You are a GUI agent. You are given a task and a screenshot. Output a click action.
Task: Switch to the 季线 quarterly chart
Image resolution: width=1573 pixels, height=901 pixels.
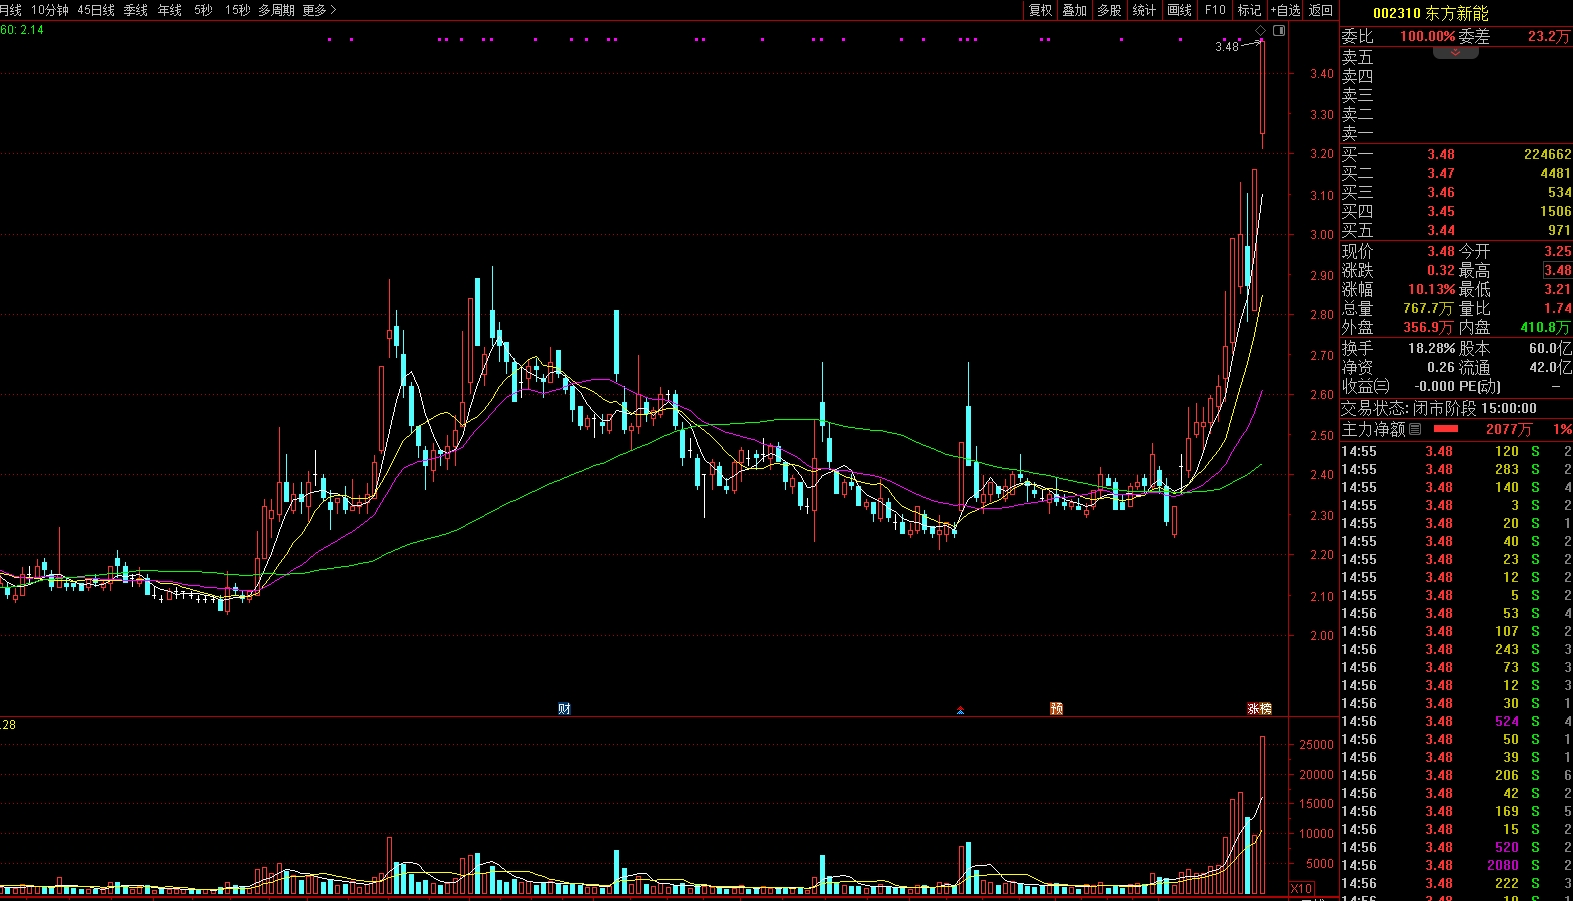(135, 10)
